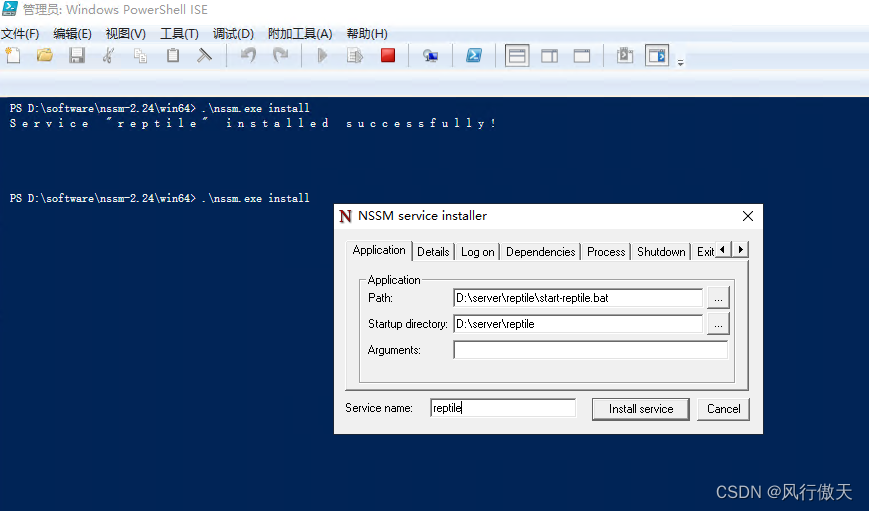Open the 编辑(E) menu
Screen dimensions: 869x511
click(x=73, y=34)
